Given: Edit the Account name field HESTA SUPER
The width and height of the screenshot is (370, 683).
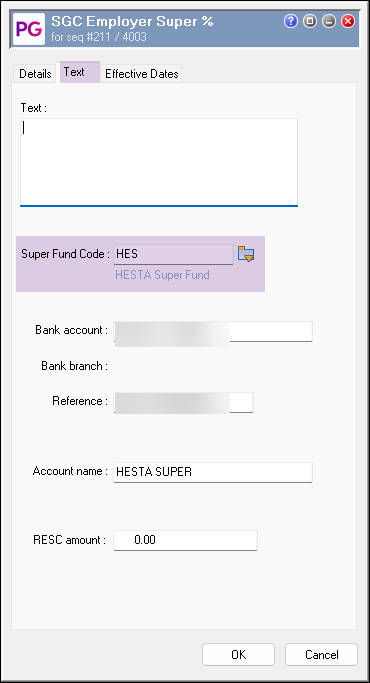Looking at the screenshot, I should point(213,472).
